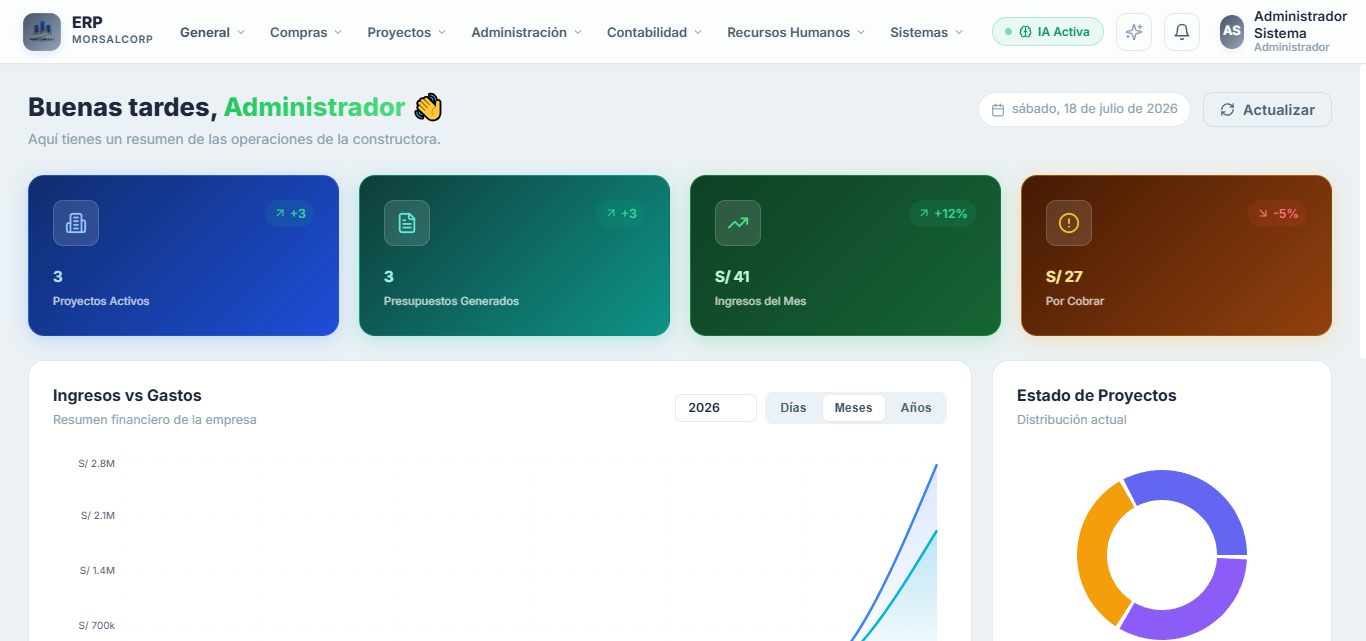Click the warning icon in Por Cobrar card

(1069, 223)
